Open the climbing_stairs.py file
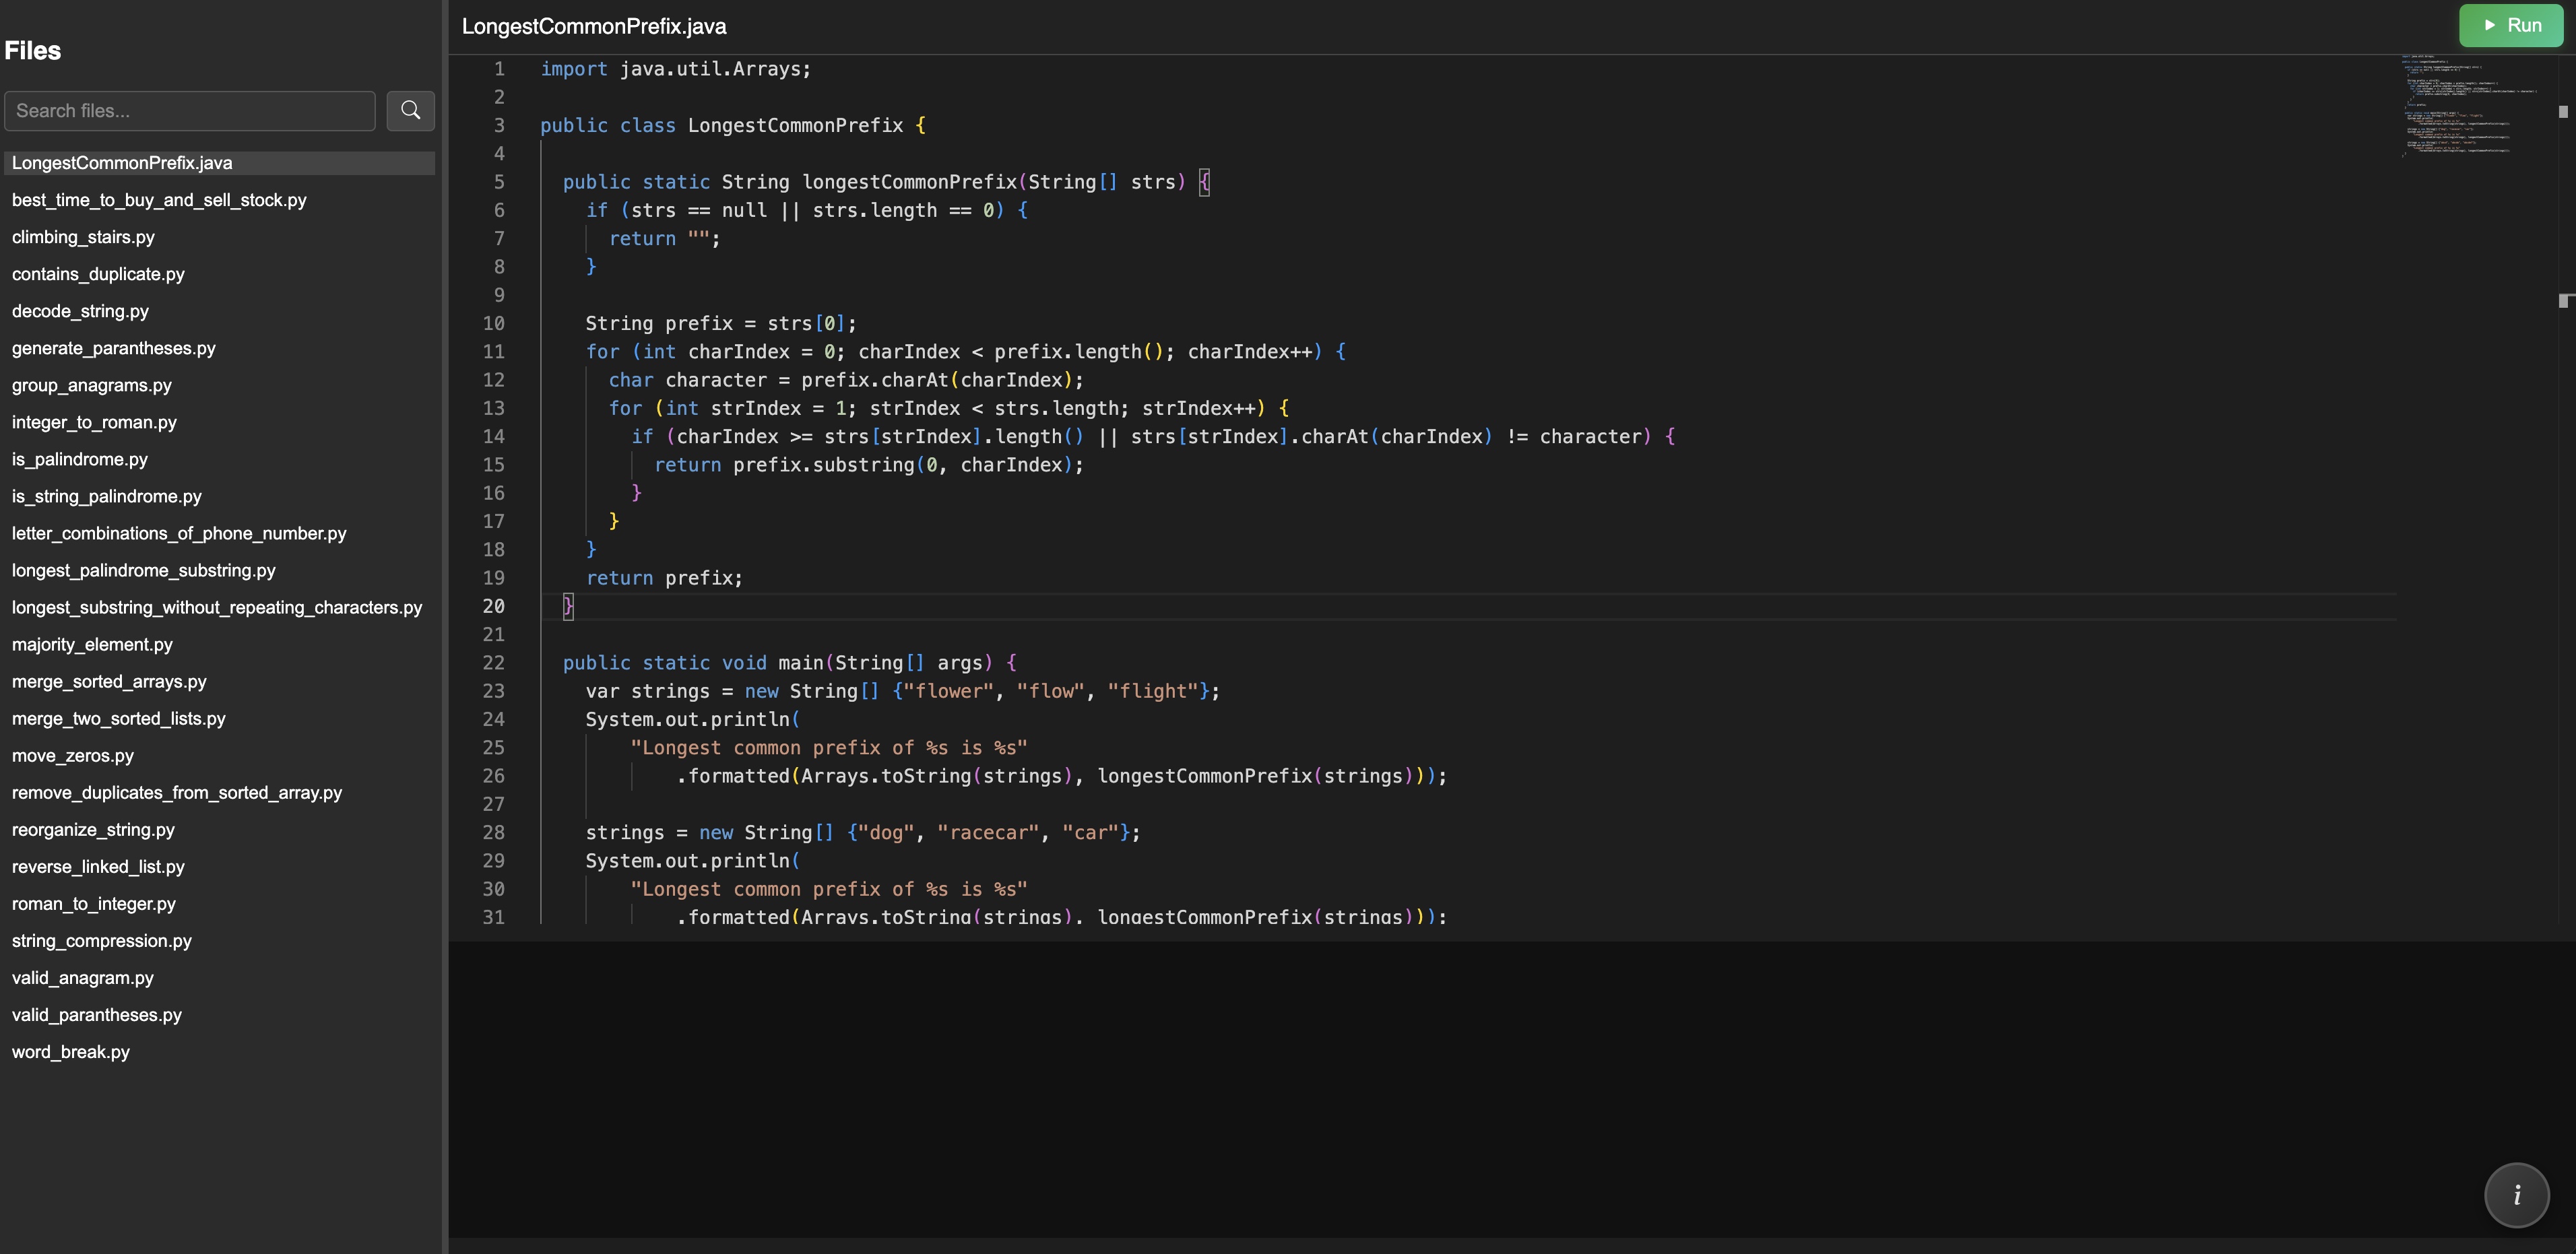The height and width of the screenshot is (1254, 2576). [x=83, y=237]
